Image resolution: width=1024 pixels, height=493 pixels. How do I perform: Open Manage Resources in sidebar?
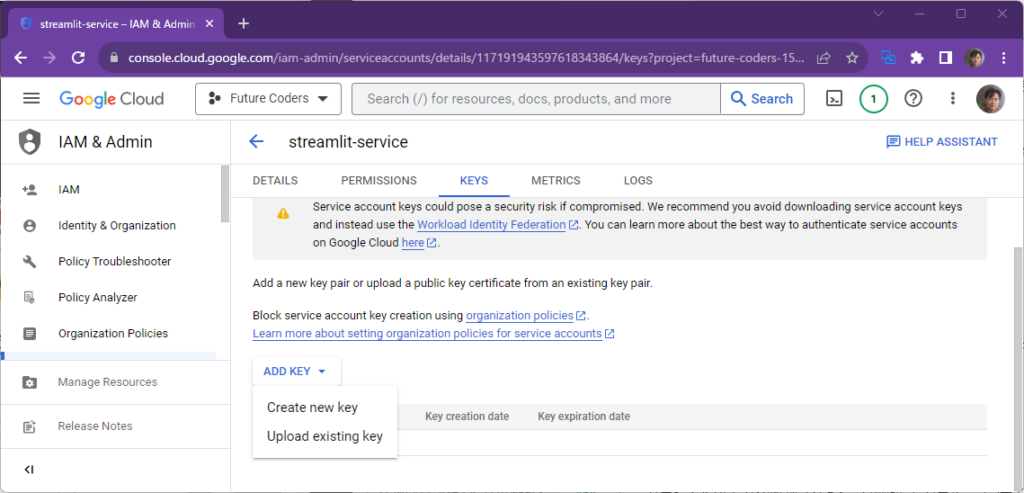[x=110, y=382]
